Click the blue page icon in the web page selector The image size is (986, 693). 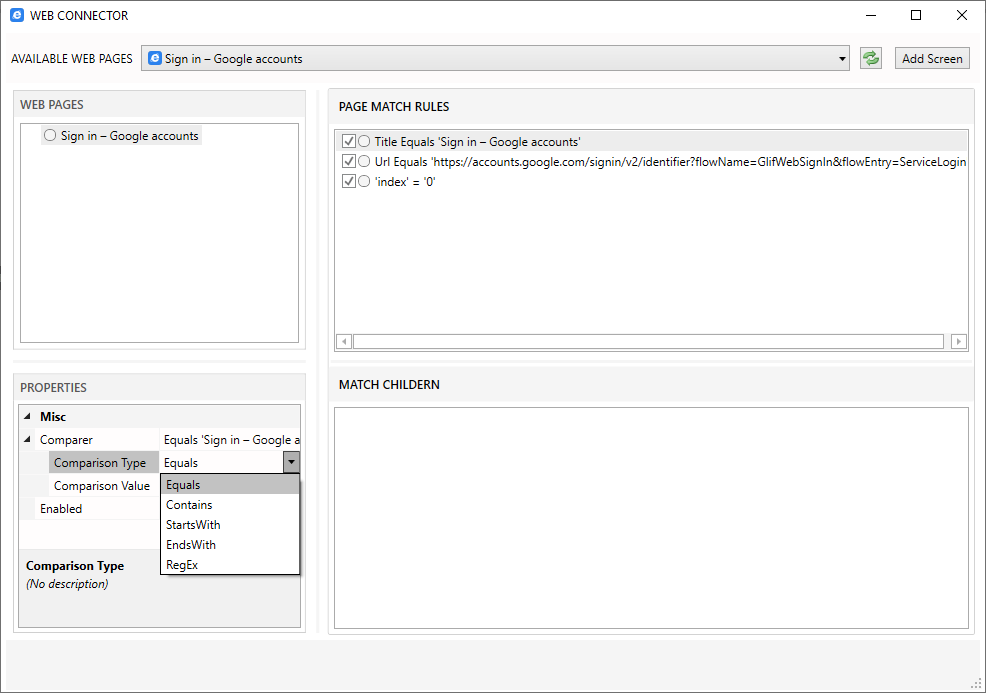154,58
